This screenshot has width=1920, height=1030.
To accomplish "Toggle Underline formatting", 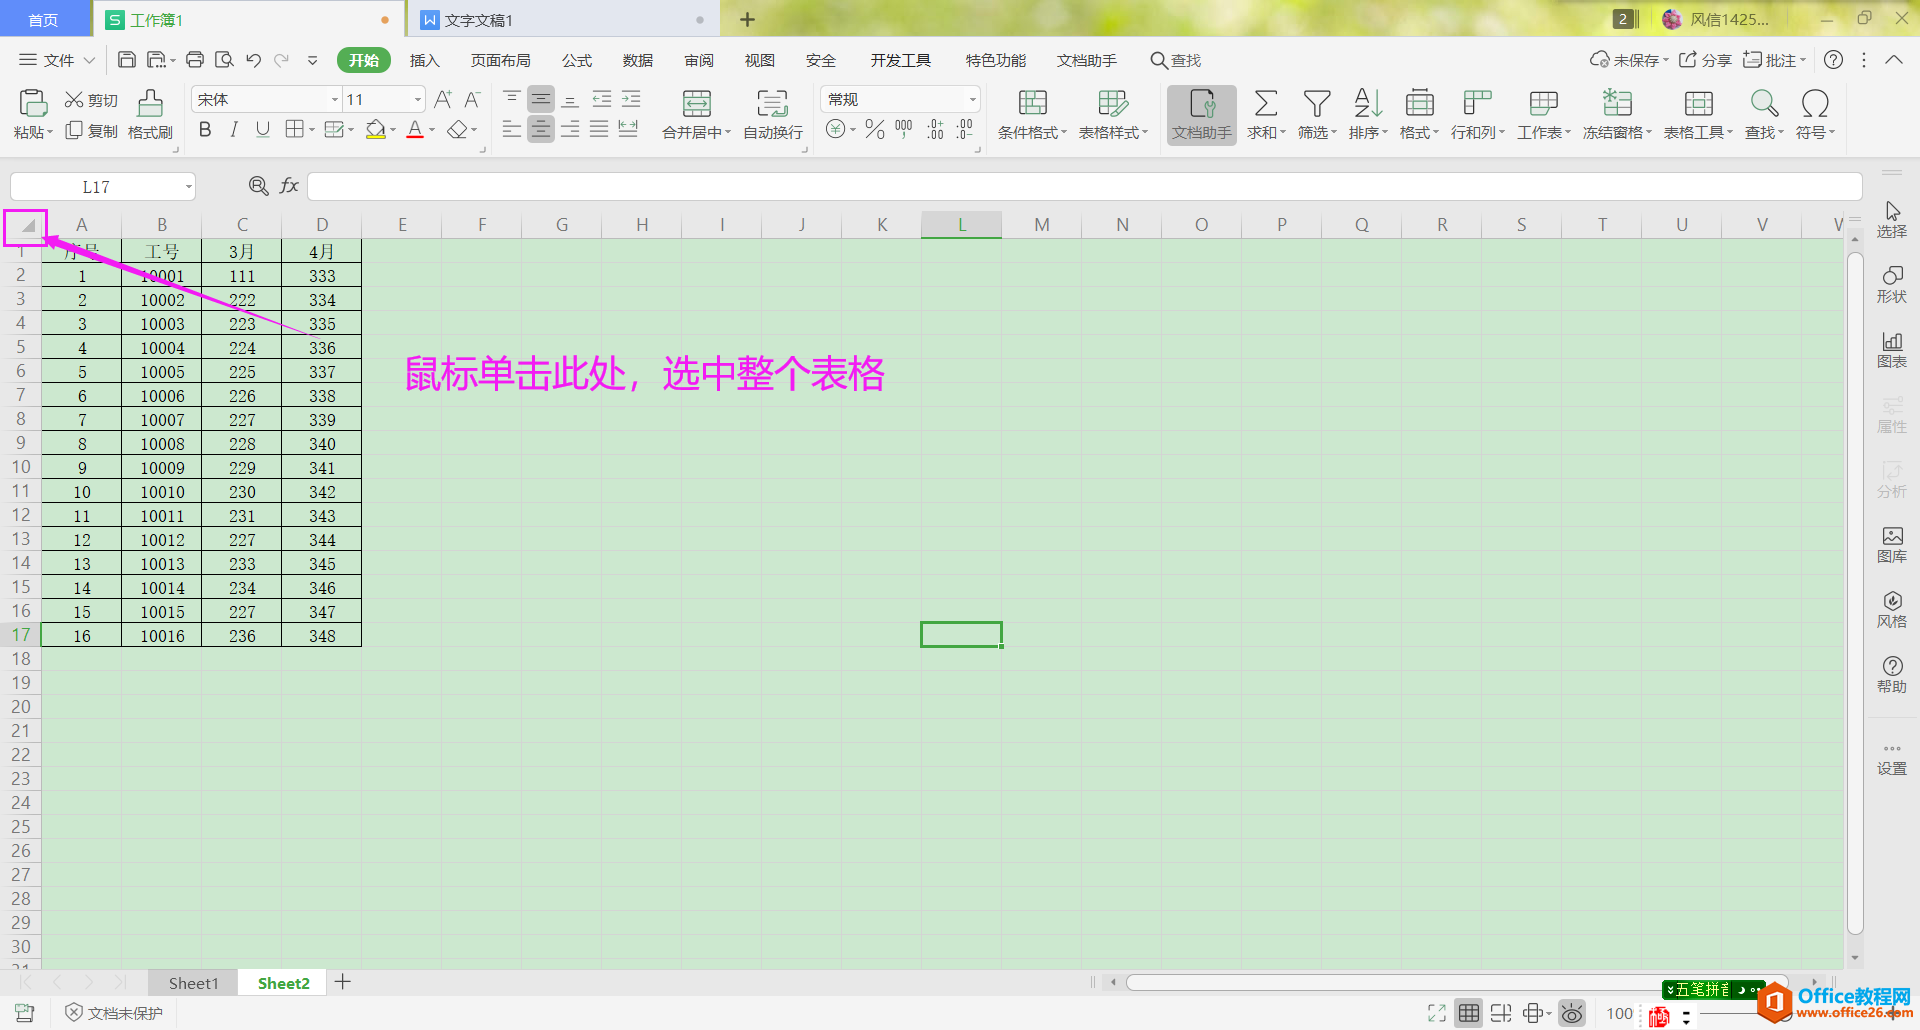I will (263, 129).
